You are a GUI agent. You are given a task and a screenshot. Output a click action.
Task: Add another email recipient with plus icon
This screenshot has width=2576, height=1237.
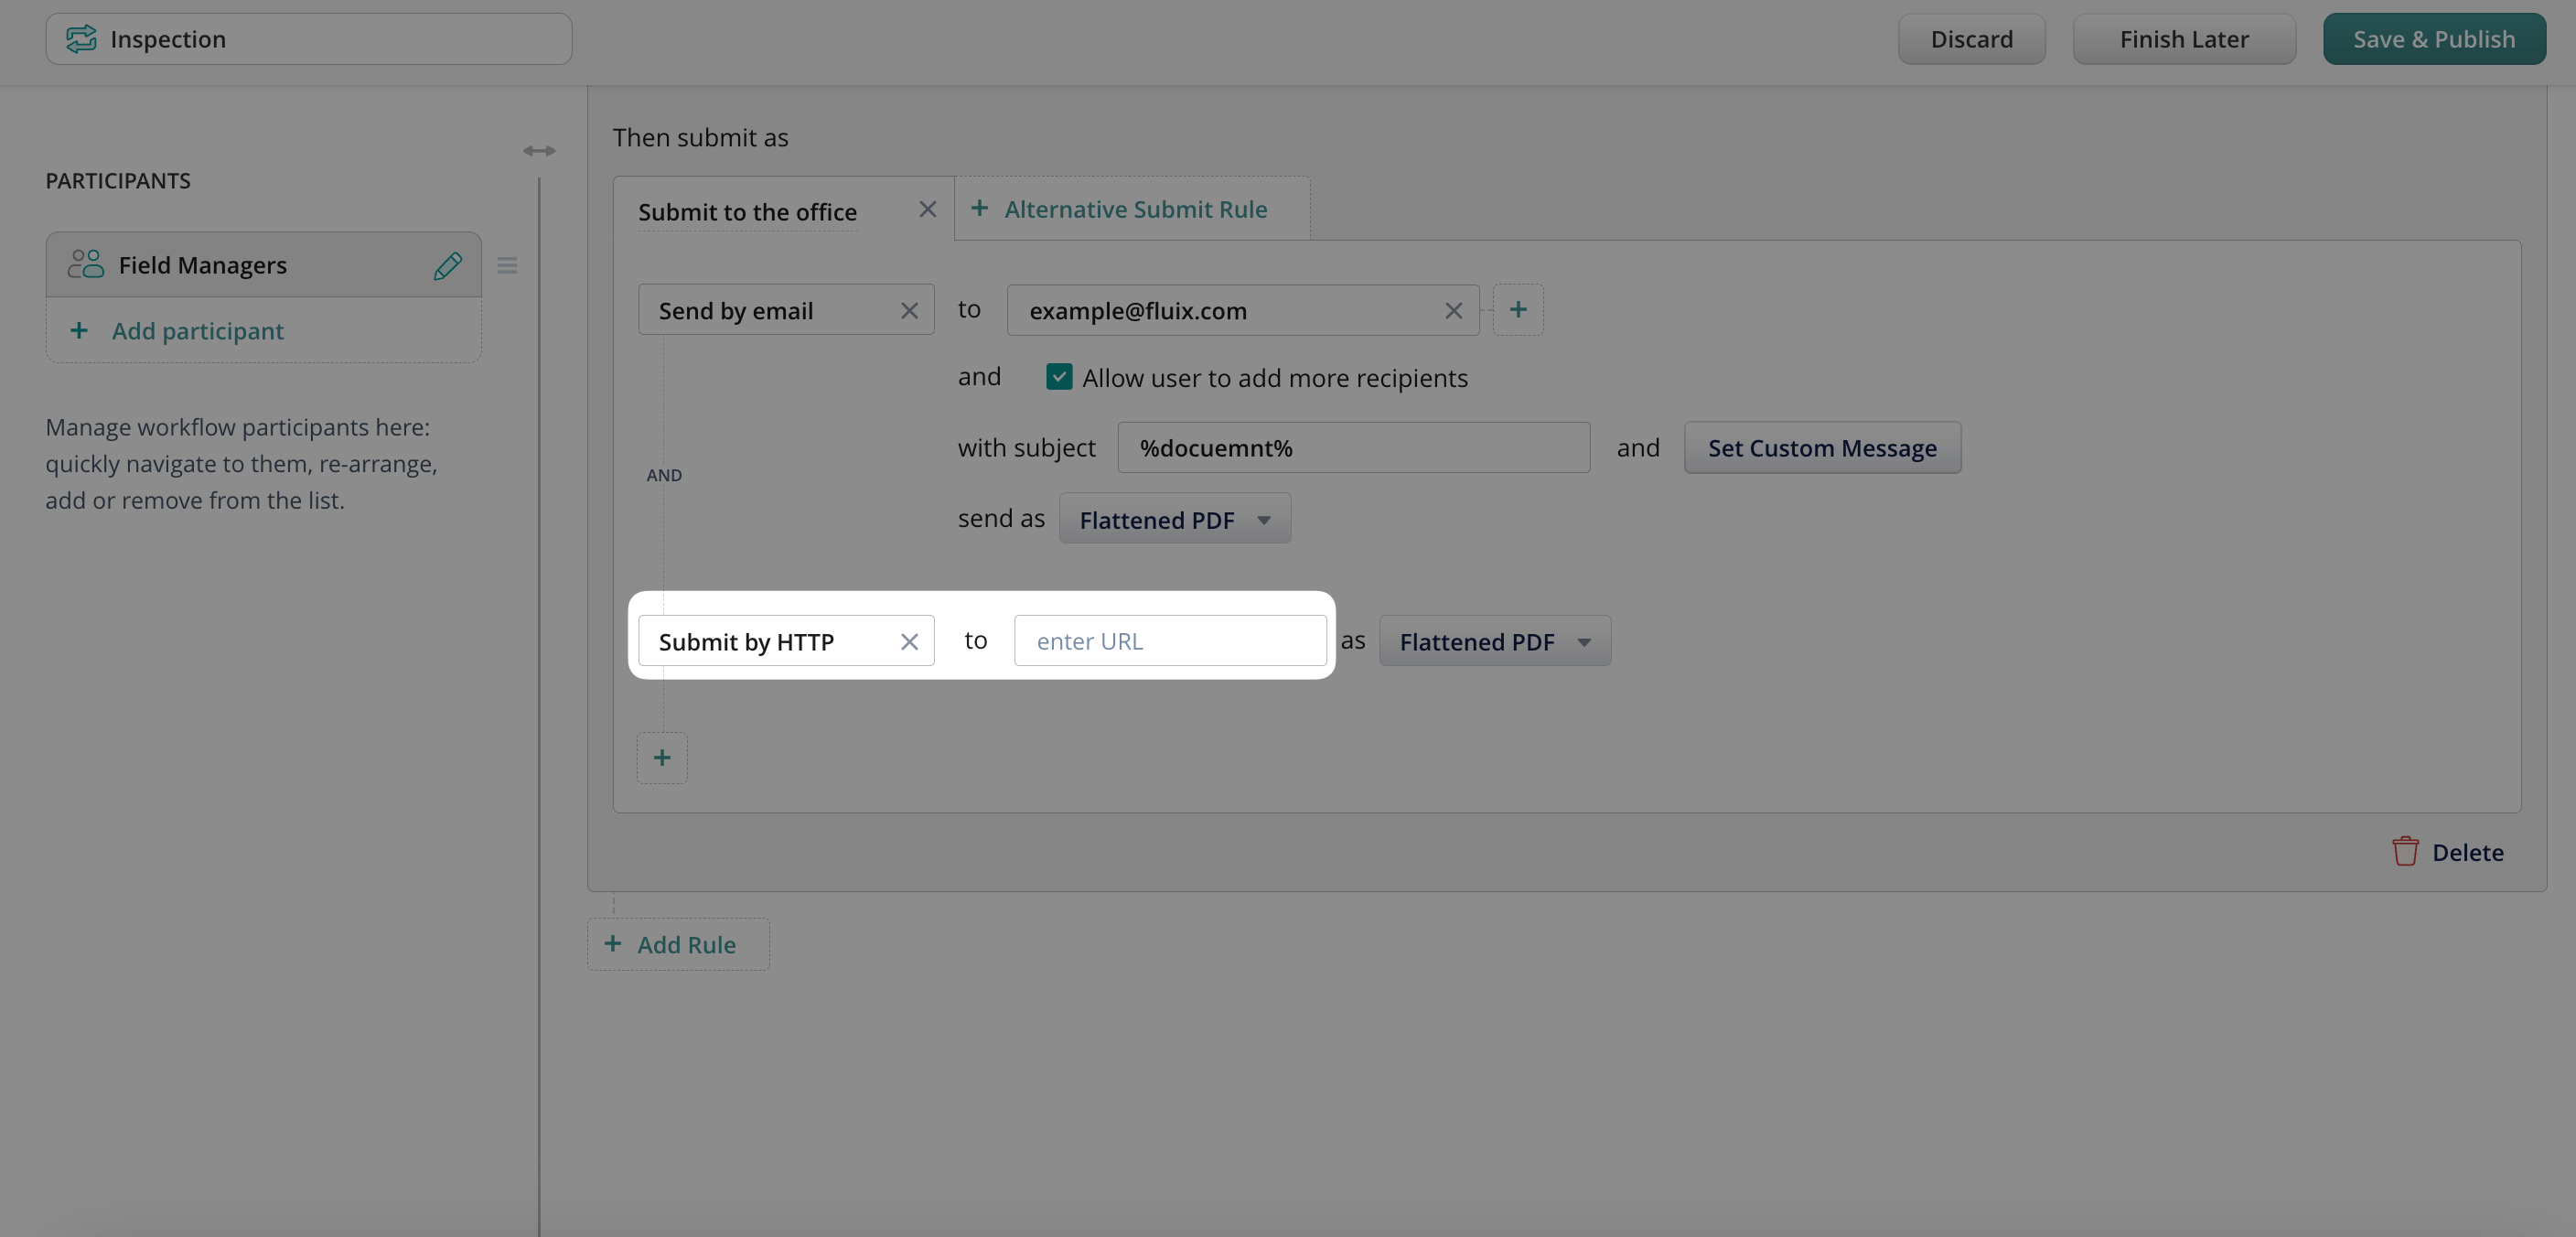(1517, 310)
